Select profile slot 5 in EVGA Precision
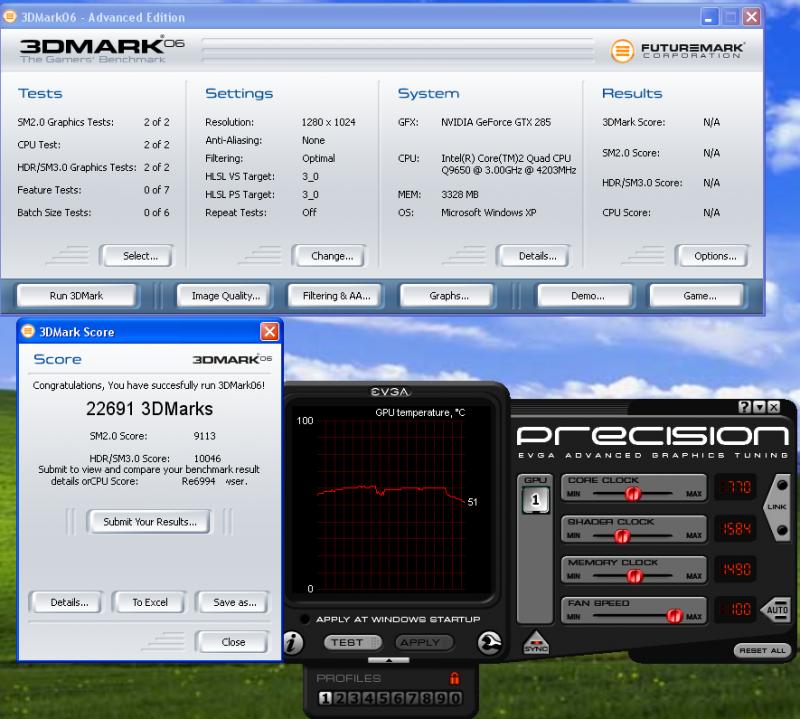Viewport: 800px width, 719px height. point(383,698)
